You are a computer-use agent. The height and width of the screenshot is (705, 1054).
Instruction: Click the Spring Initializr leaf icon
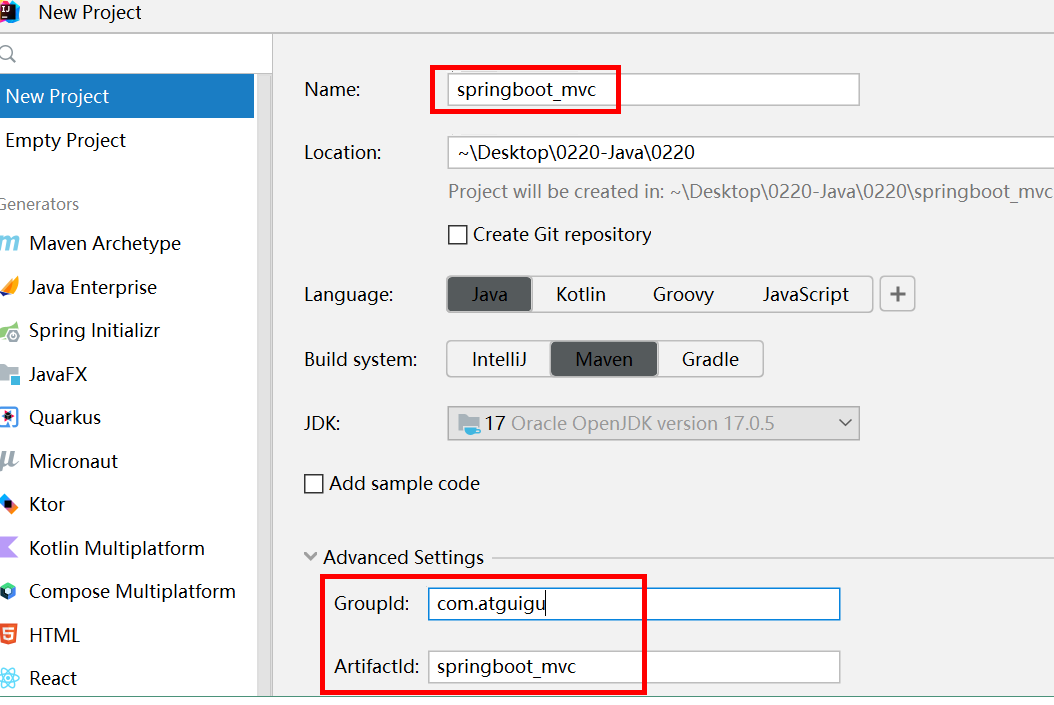pos(10,331)
